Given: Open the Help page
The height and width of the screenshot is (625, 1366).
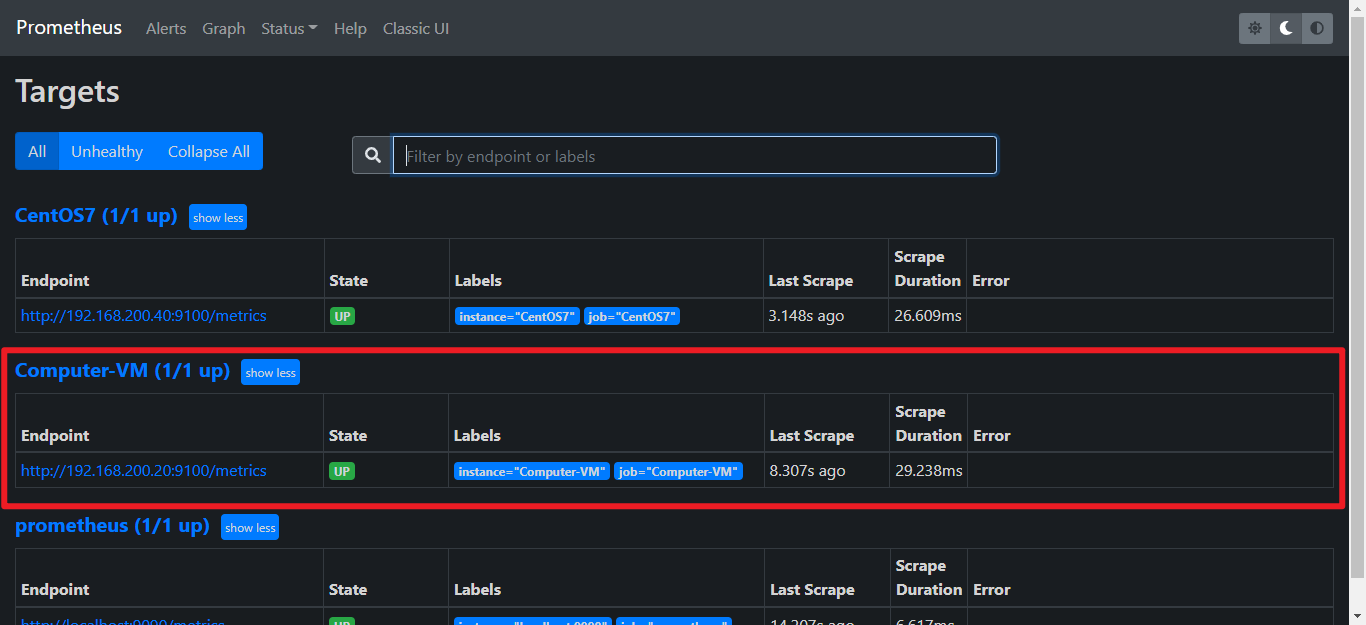Looking at the screenshot, I should point(350,29).
